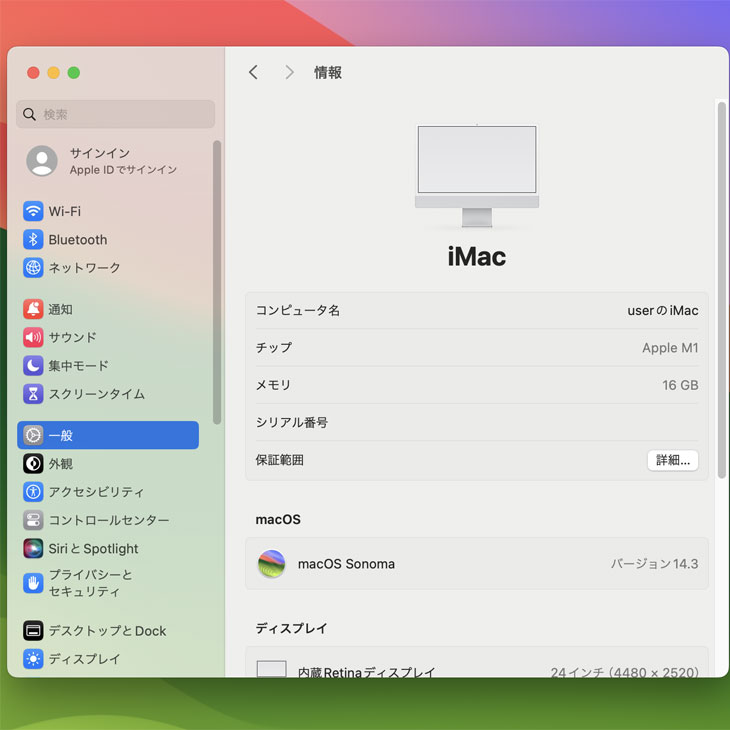The width and height of the screenshot is (730, 730).
Task: Focus the 検索 search field
Action: (115, 114)
